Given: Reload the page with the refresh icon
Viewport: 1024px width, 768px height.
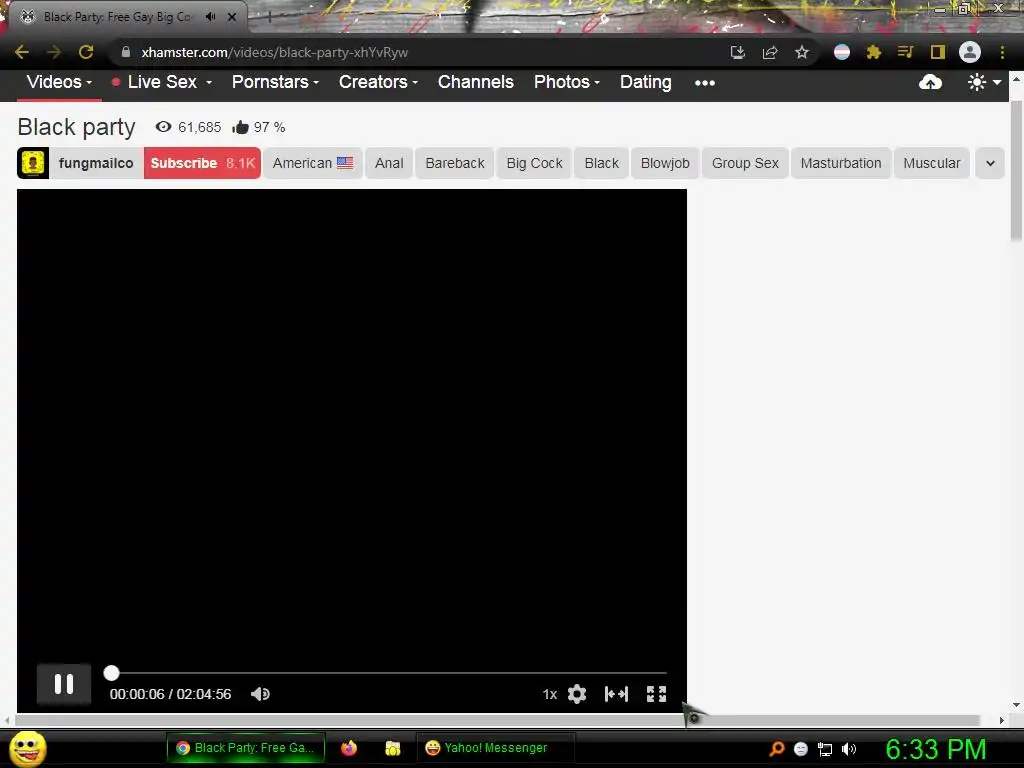Looking at the screenshot, I should click(86, 52).
